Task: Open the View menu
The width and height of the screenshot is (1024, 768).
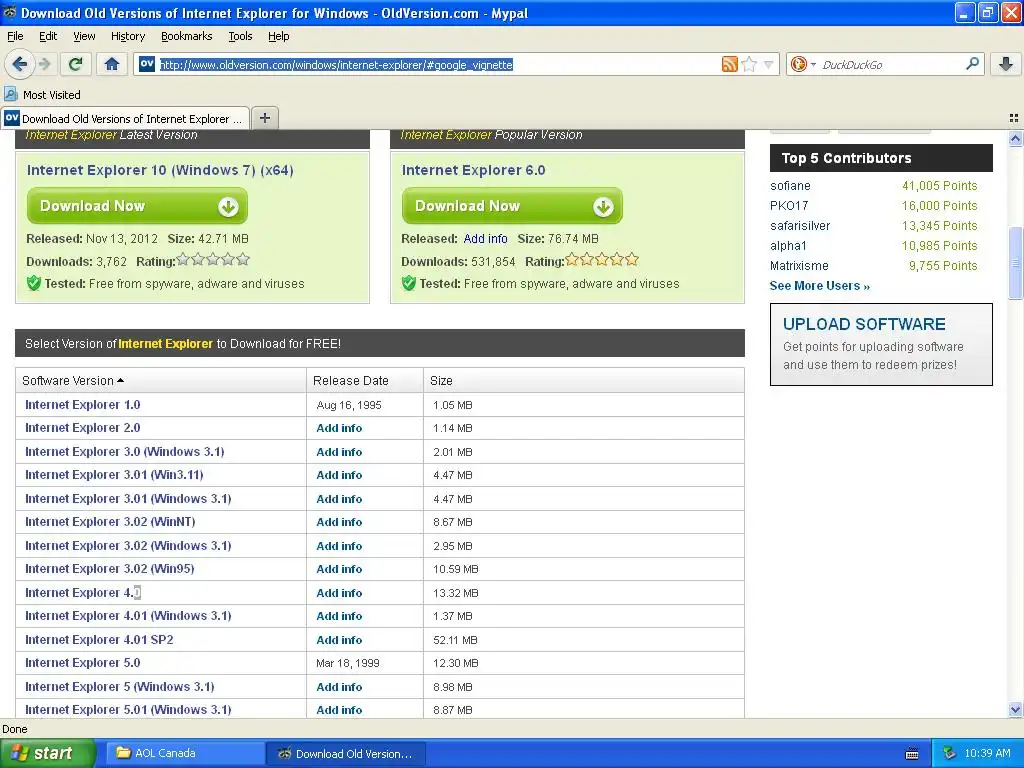Action: [84, 36]
